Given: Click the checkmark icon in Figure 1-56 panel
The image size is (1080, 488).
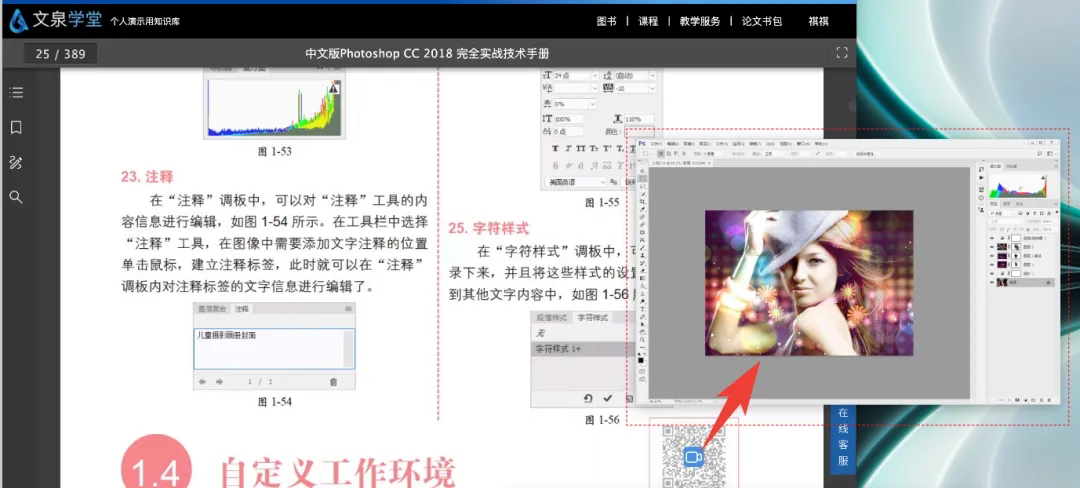Looking at the screenshot, I should coord(608,398).
